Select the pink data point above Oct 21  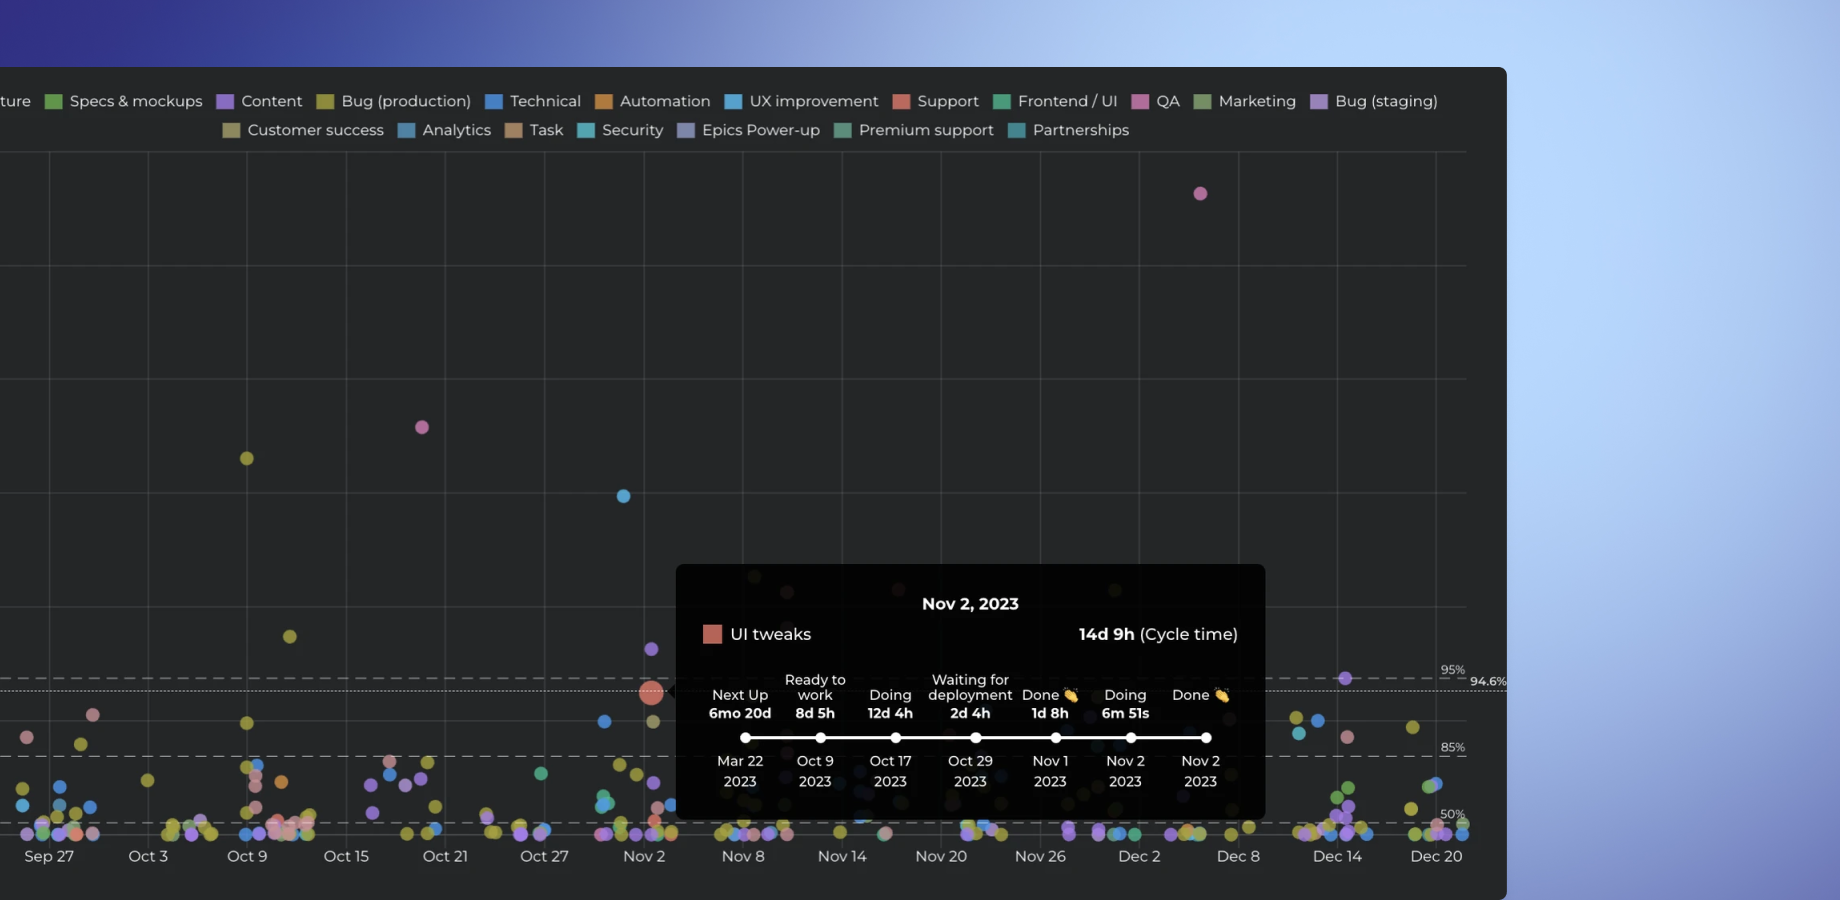pos(422,427)
